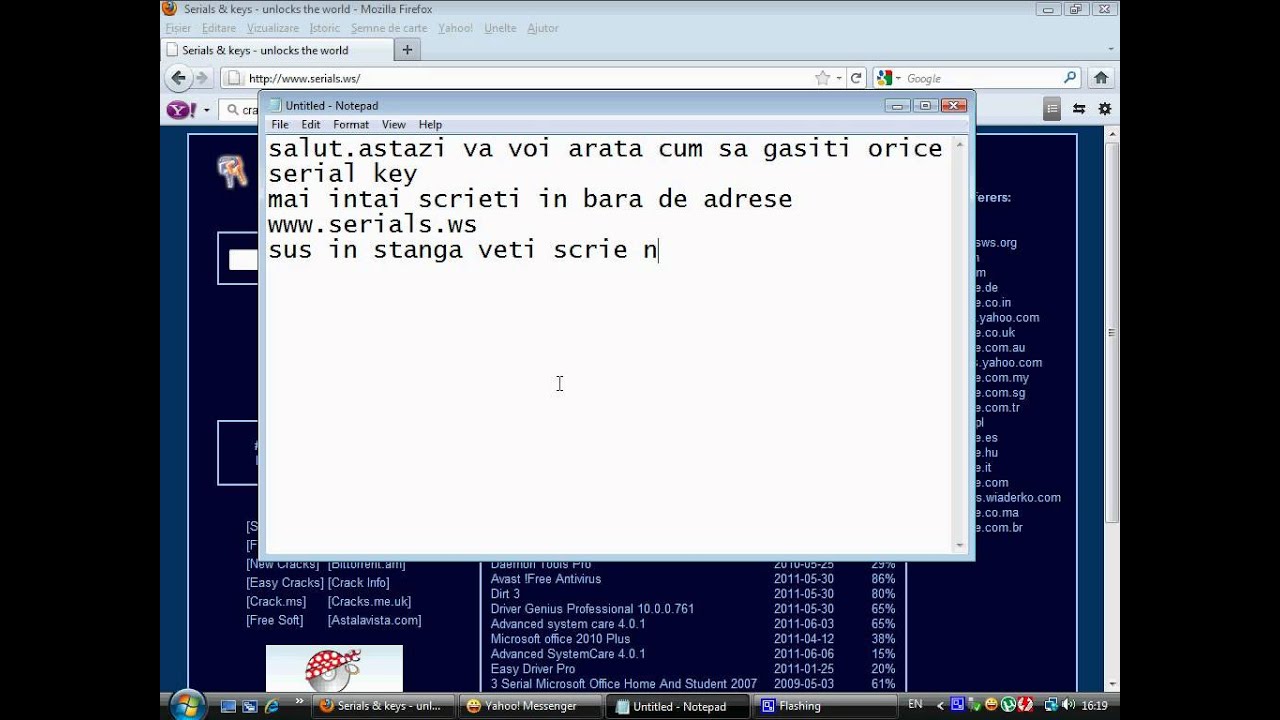The image size is (1280, 720).
Task: Open the list-all-tabs dropdown in Firefox
Action: [x=1111, y=49]
